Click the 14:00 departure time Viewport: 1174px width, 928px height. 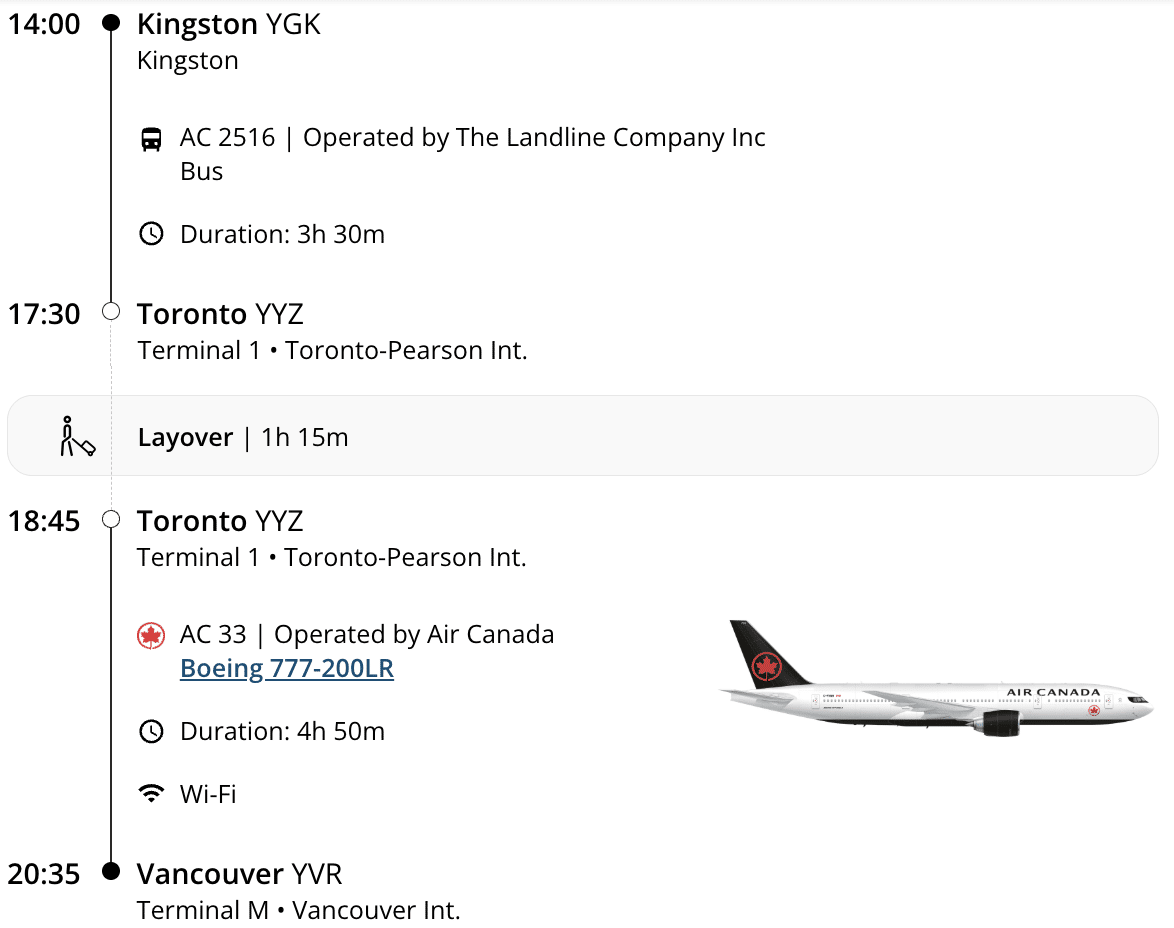pos(44,24)
